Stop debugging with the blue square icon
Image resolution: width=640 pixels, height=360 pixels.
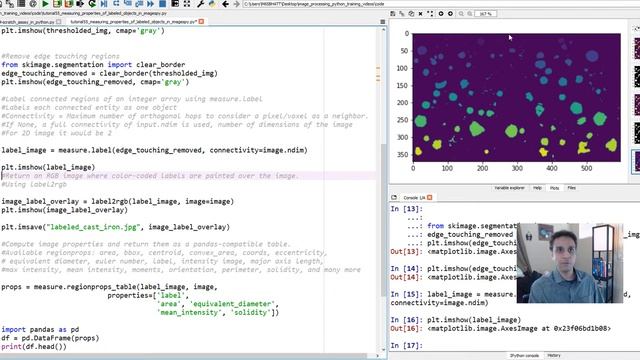tap(162, 4)
